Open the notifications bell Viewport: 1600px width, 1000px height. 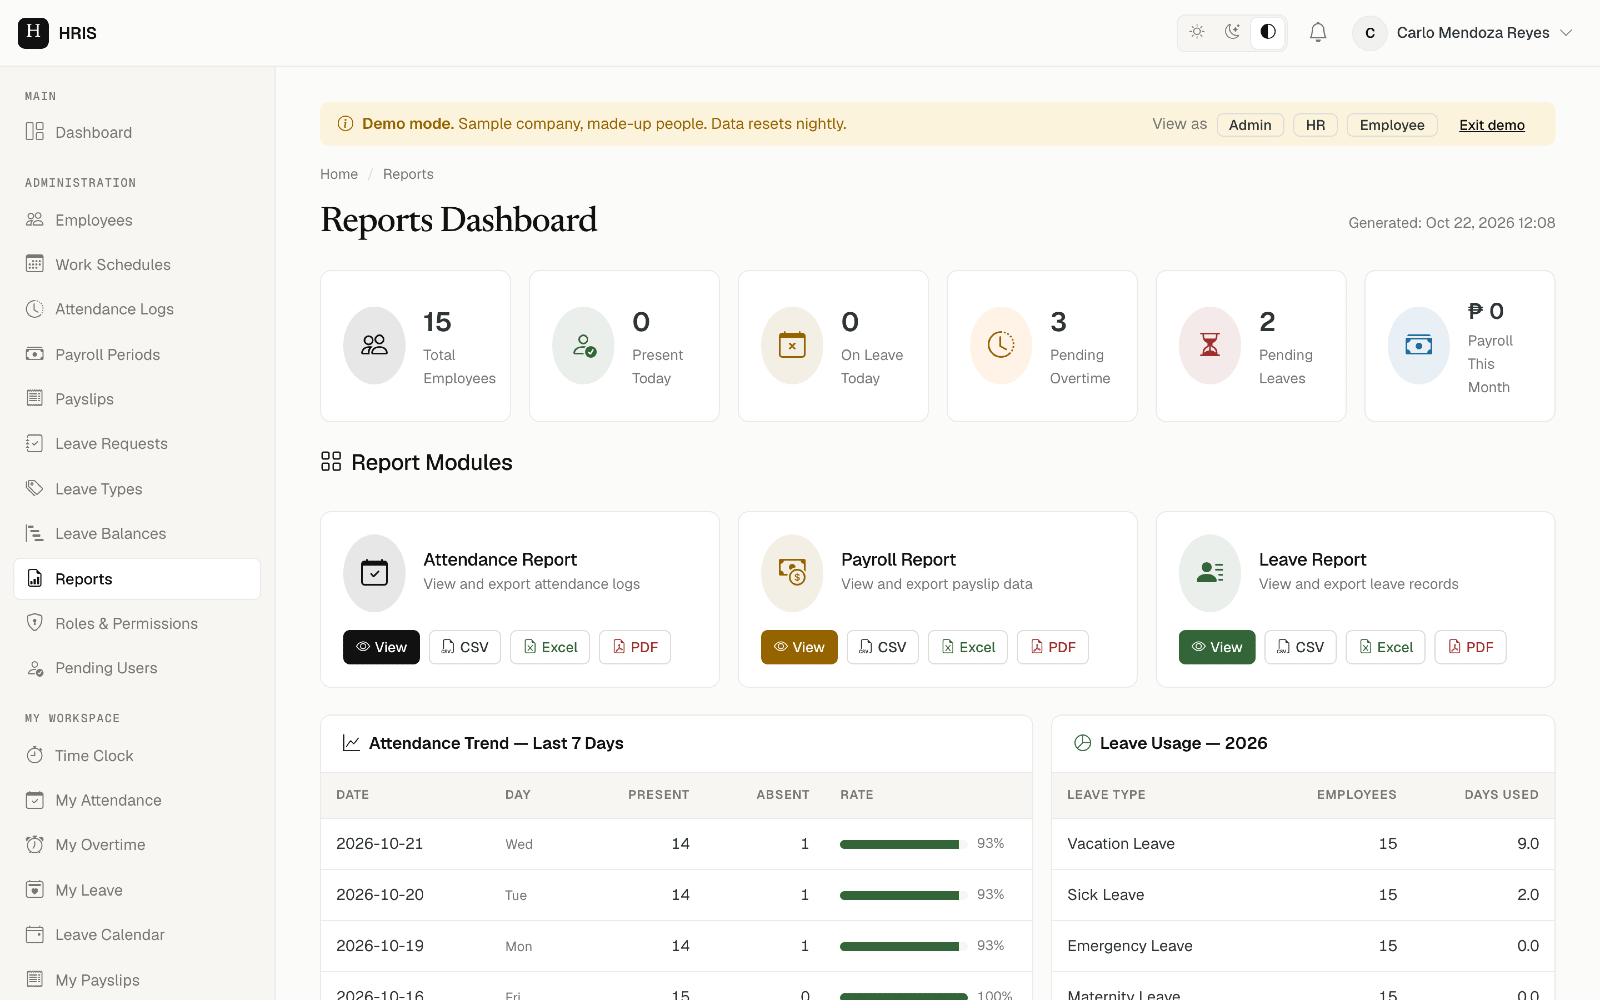pos(1318,33)
